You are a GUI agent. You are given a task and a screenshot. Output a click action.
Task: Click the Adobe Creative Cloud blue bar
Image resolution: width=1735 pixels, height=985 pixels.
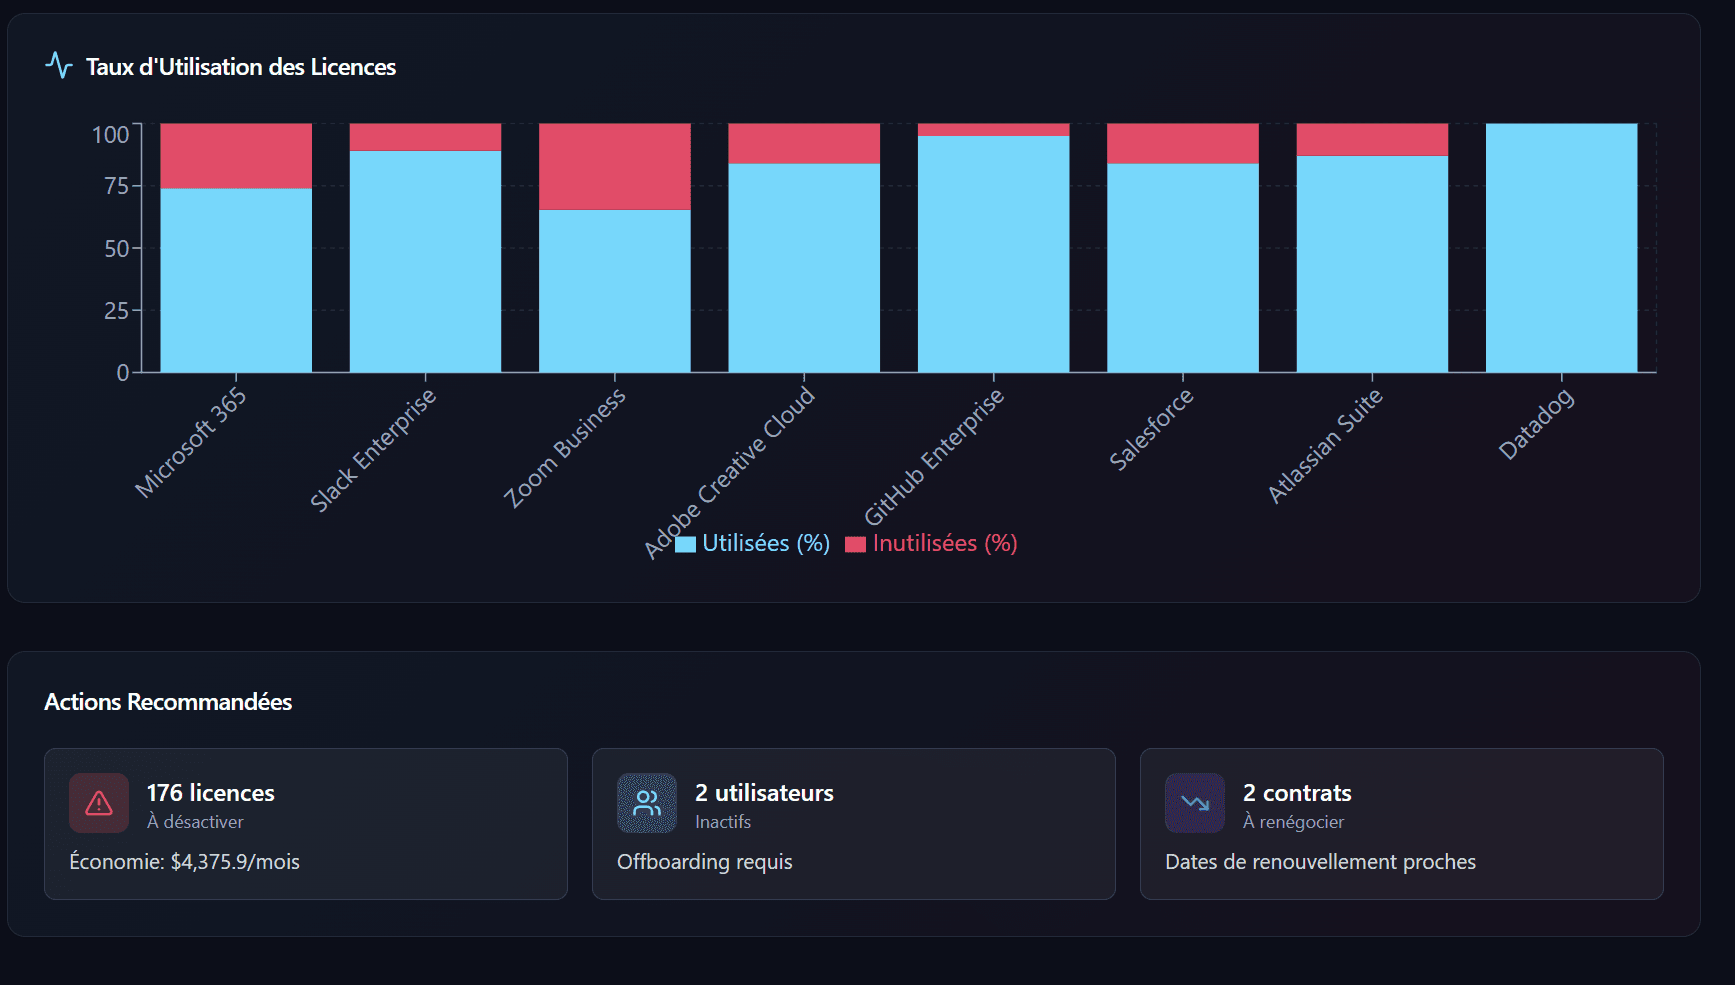(x=804, y=268)
